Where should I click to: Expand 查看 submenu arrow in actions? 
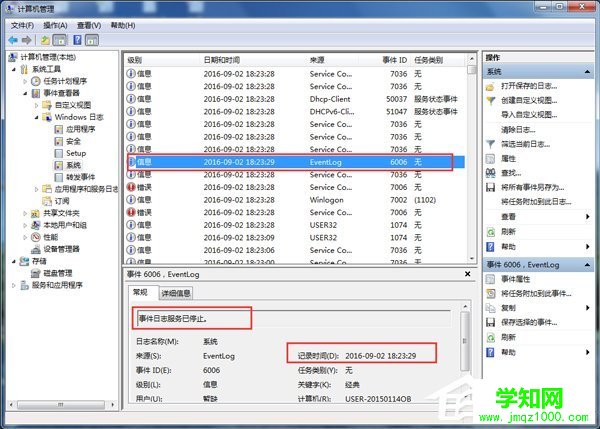point(587,217)
